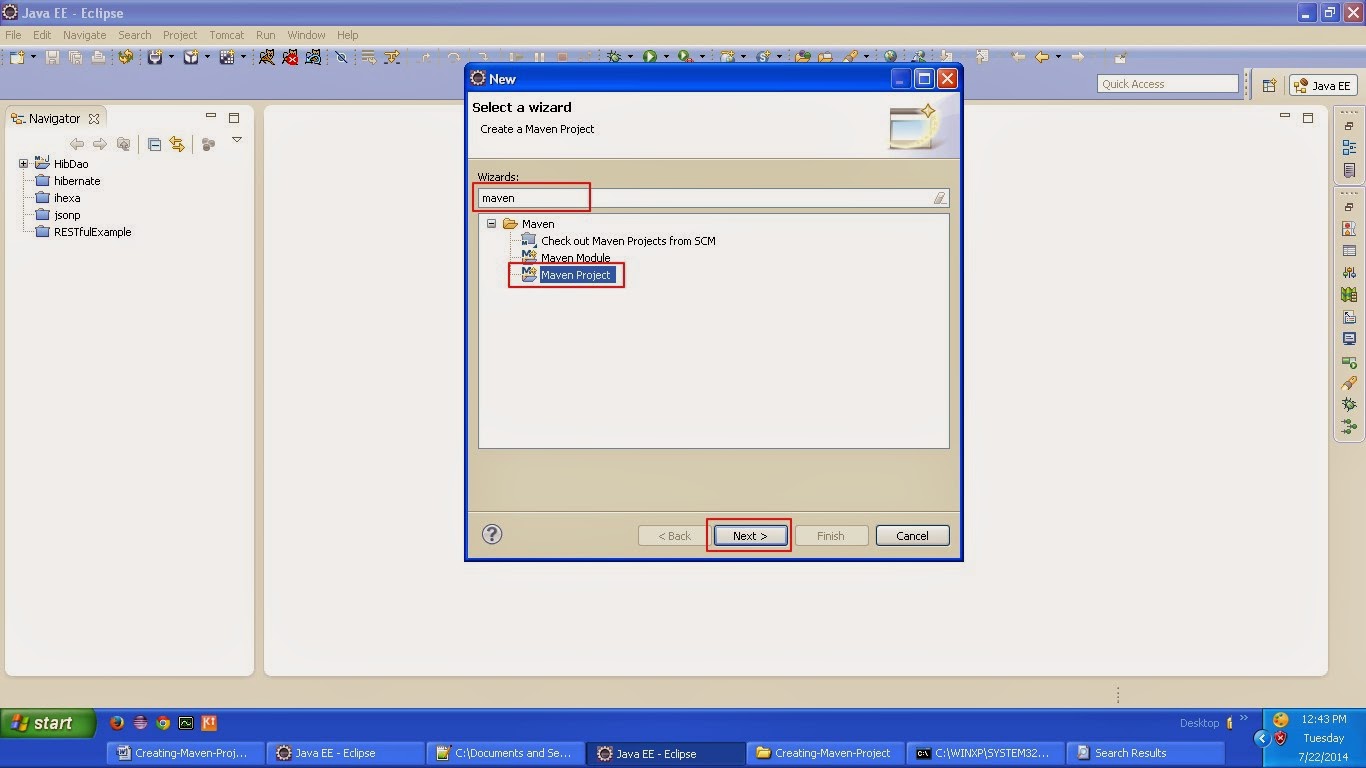Select the RESTfulExample project in the Navigator view
This screenshot has height=768, width=1366.
92,232
